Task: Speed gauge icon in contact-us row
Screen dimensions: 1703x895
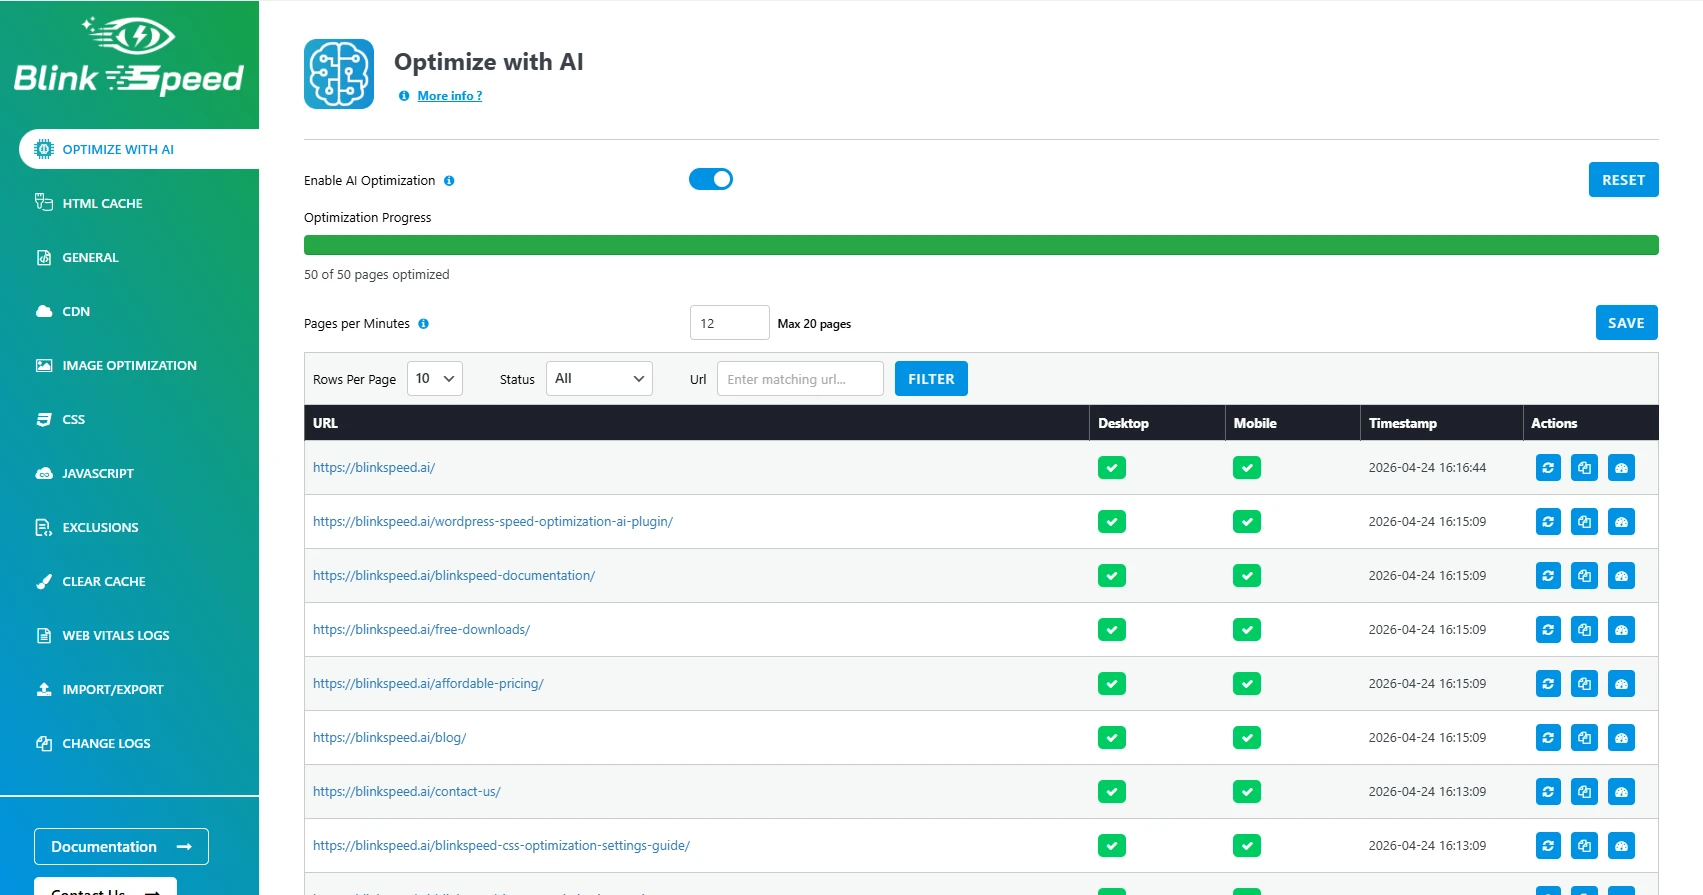Action: pyautogui.click(x=1621, y=792)
